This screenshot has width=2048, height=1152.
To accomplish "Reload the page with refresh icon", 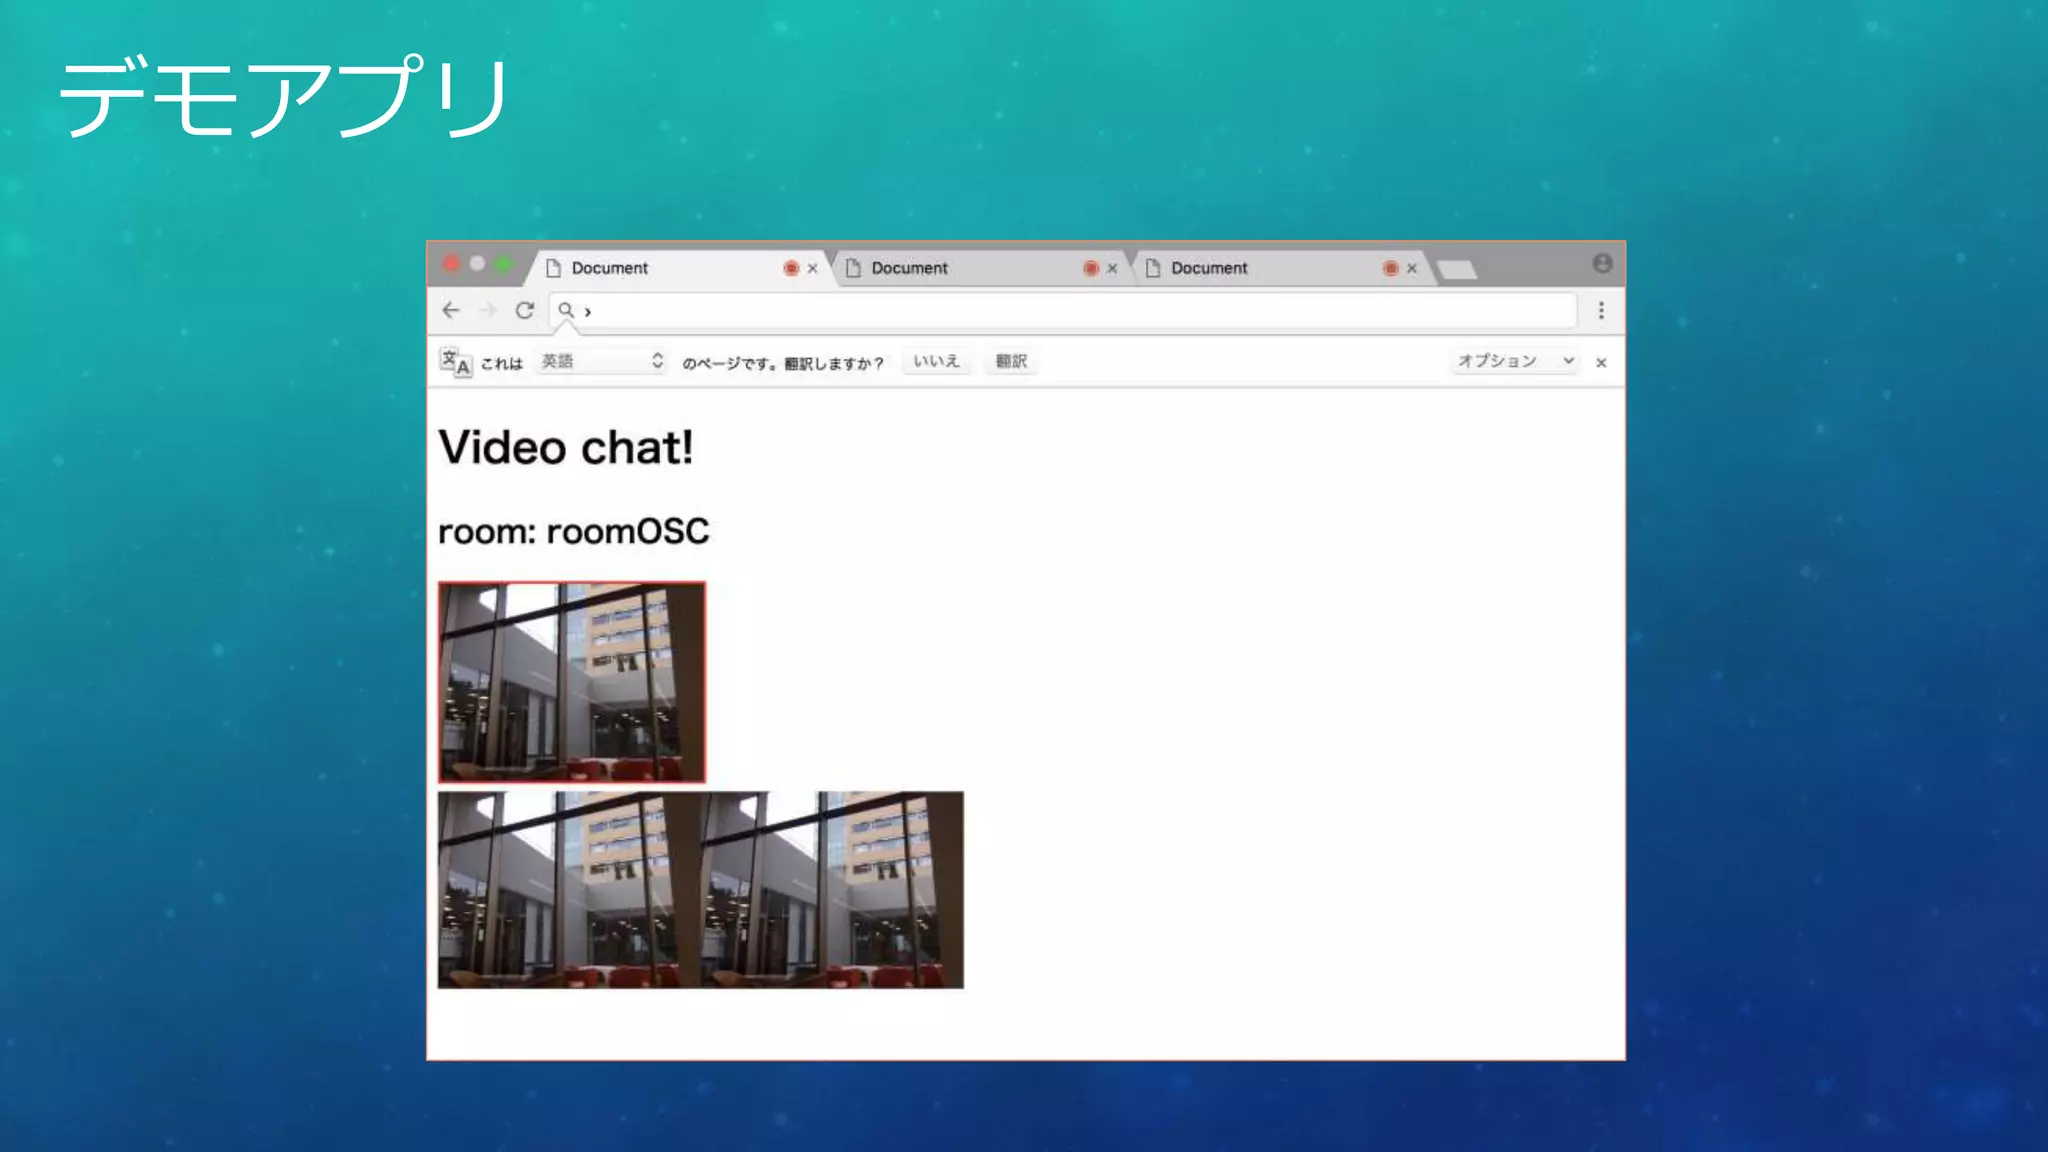I will [525, 311].
